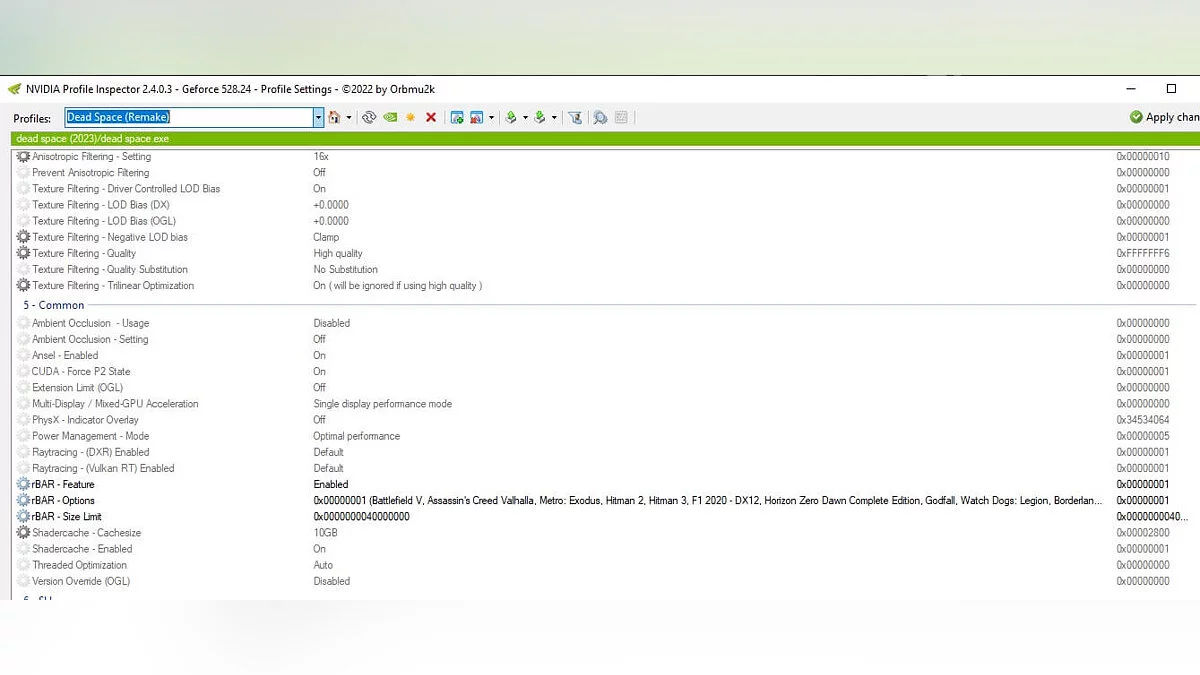Collapse the '5 - Common' settings group
The image size is (1200, 675).
click(x=54, y=305)
